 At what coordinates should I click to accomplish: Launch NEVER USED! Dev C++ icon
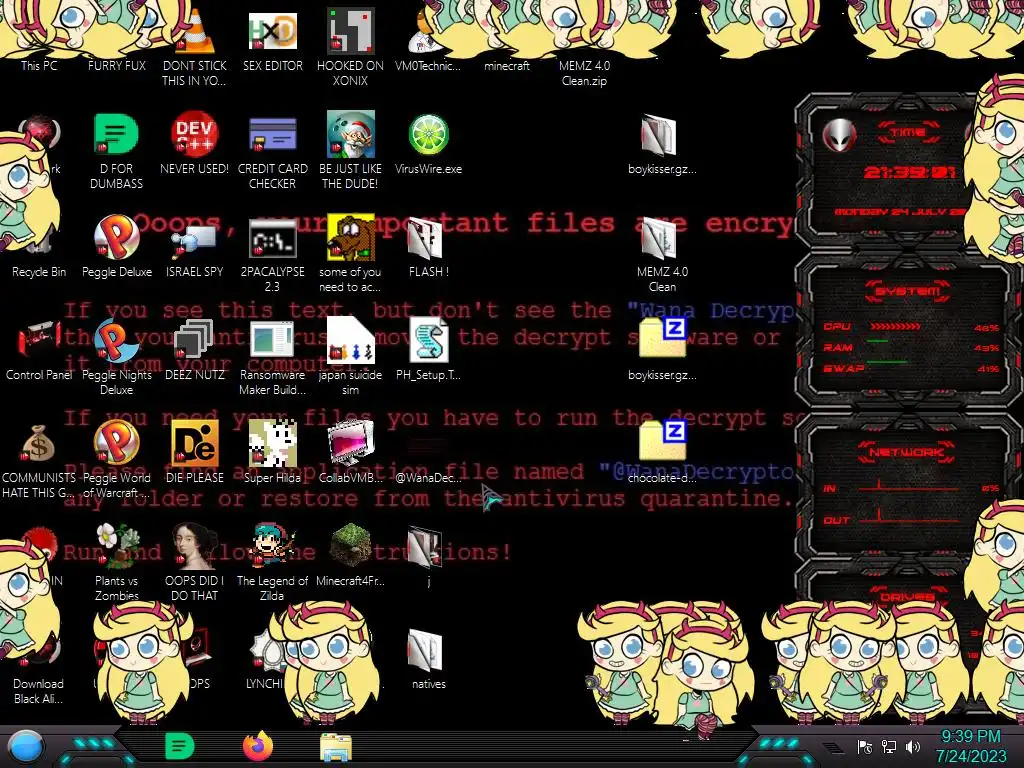click(195, 134)
